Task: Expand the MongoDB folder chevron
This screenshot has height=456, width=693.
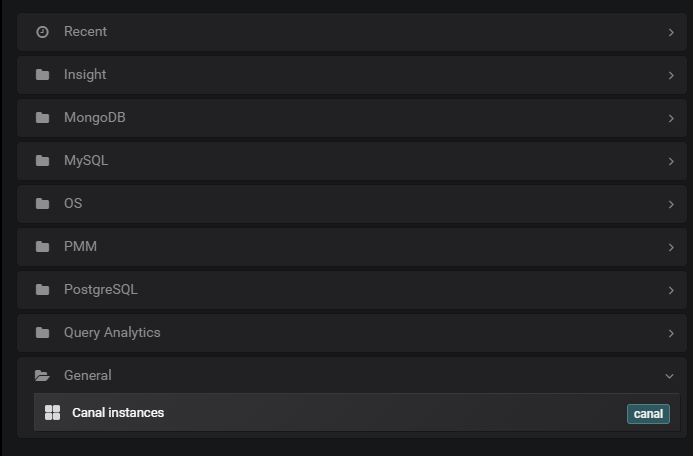Action: [671, 118]
